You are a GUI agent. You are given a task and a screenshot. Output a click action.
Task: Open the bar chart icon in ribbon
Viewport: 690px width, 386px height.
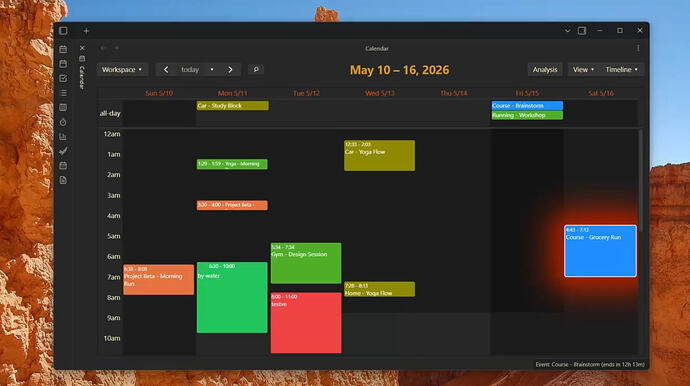[x=63, y=136]
